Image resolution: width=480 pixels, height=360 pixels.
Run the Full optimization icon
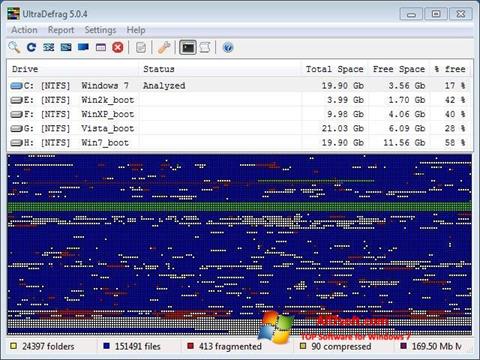(x=83, y=47)
